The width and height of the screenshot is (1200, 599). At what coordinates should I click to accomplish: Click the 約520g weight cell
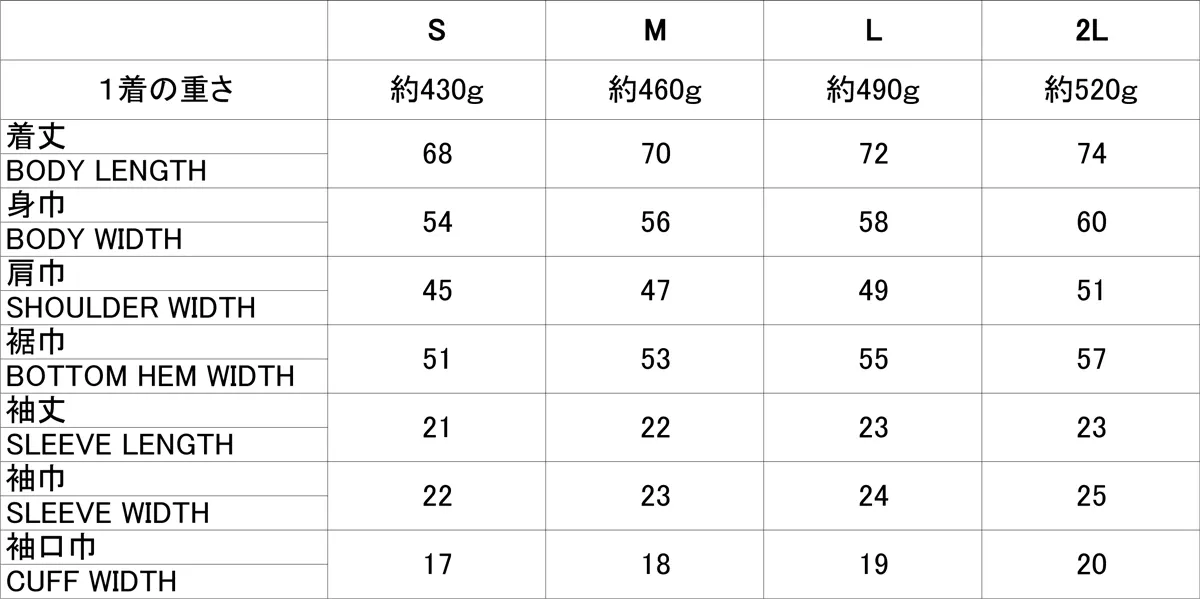click(x=1091, y=92)
